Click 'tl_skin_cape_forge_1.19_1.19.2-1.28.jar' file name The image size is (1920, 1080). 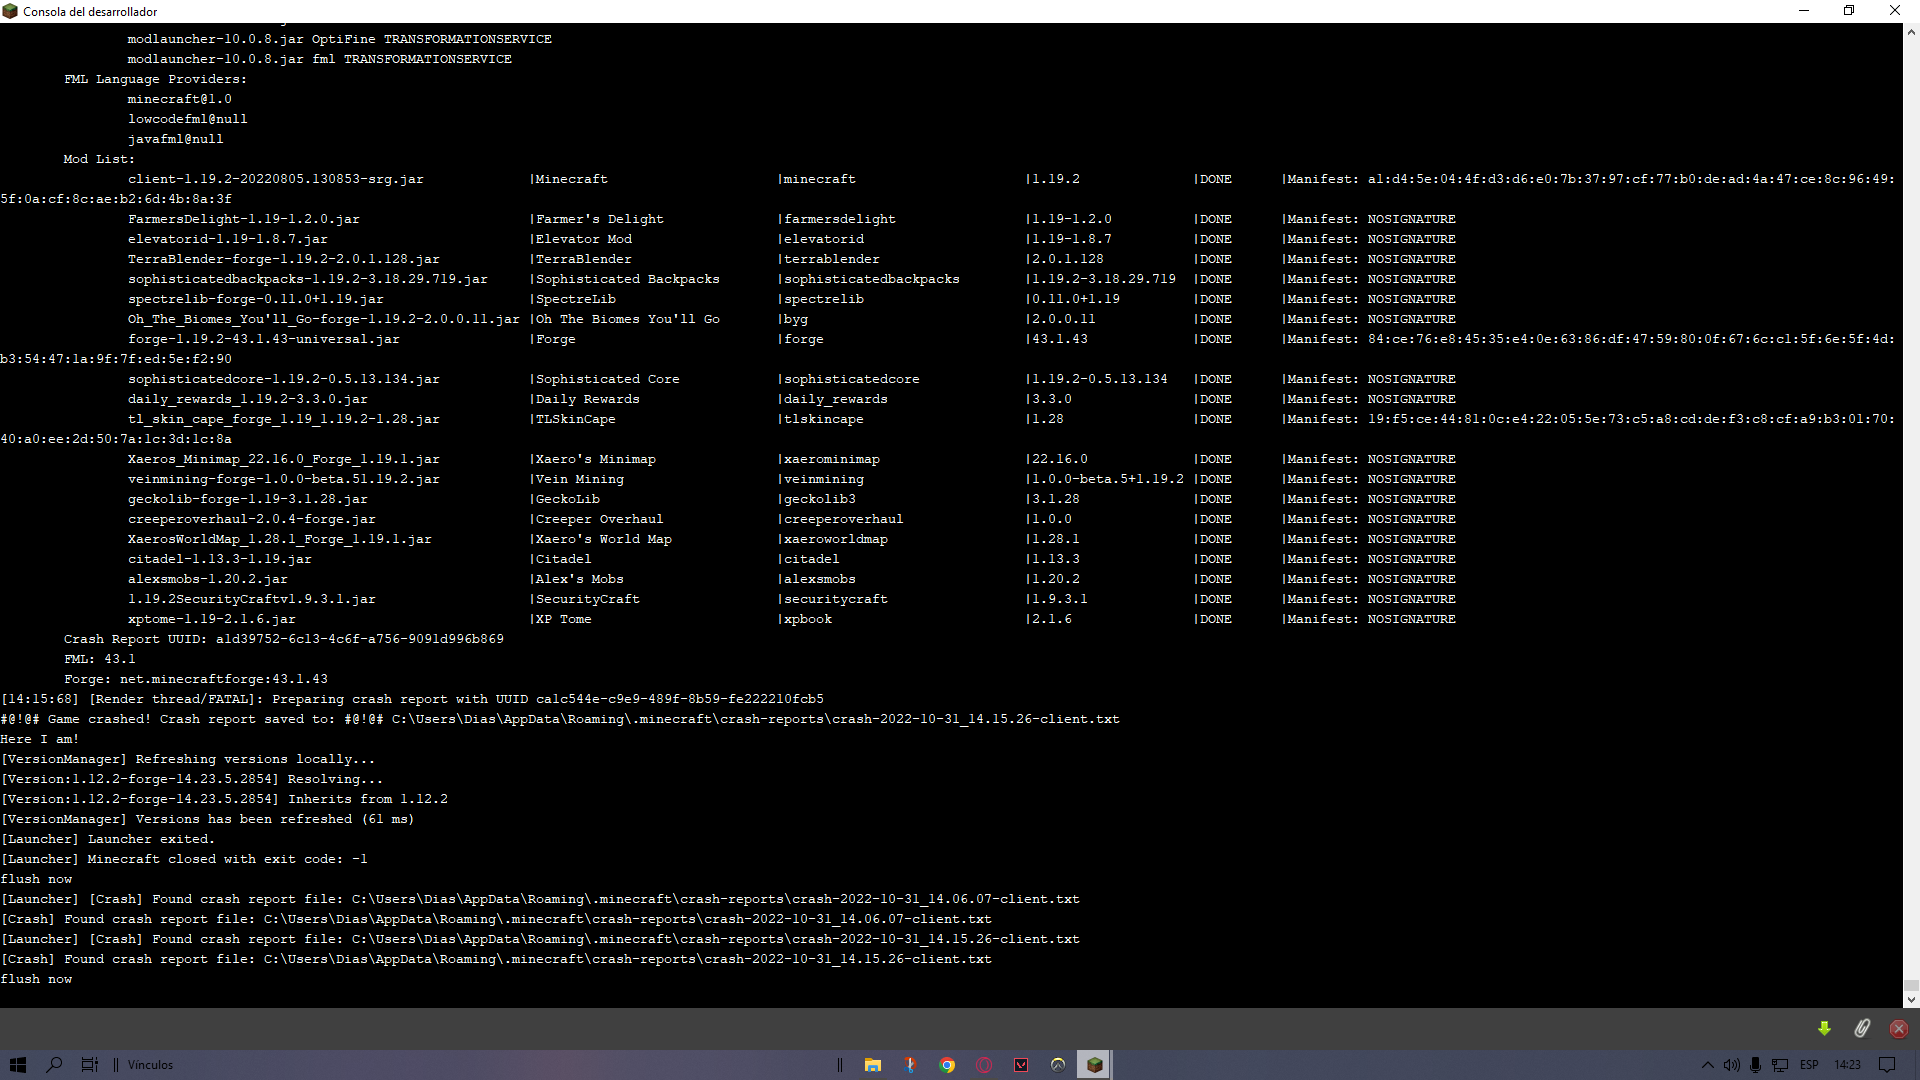click(x=284, y=419)
